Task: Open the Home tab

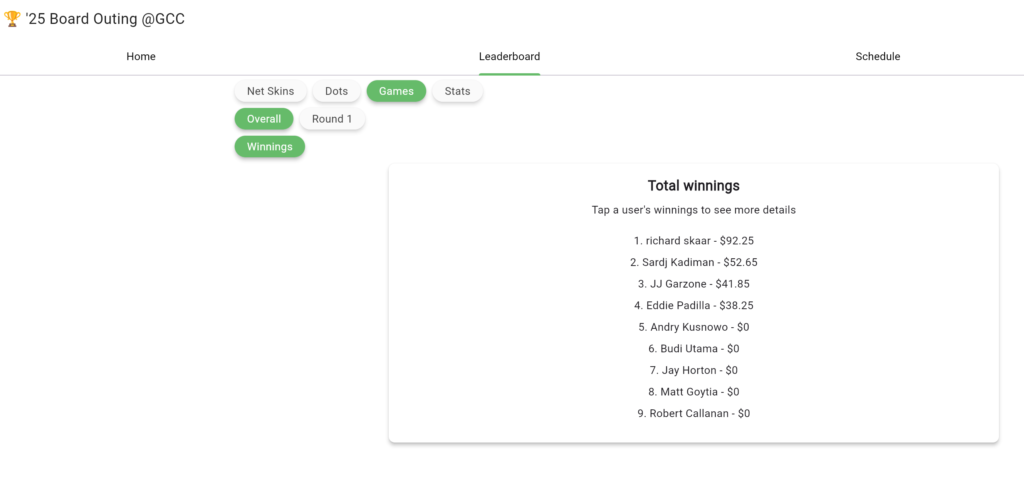Action: pos(141,57)
